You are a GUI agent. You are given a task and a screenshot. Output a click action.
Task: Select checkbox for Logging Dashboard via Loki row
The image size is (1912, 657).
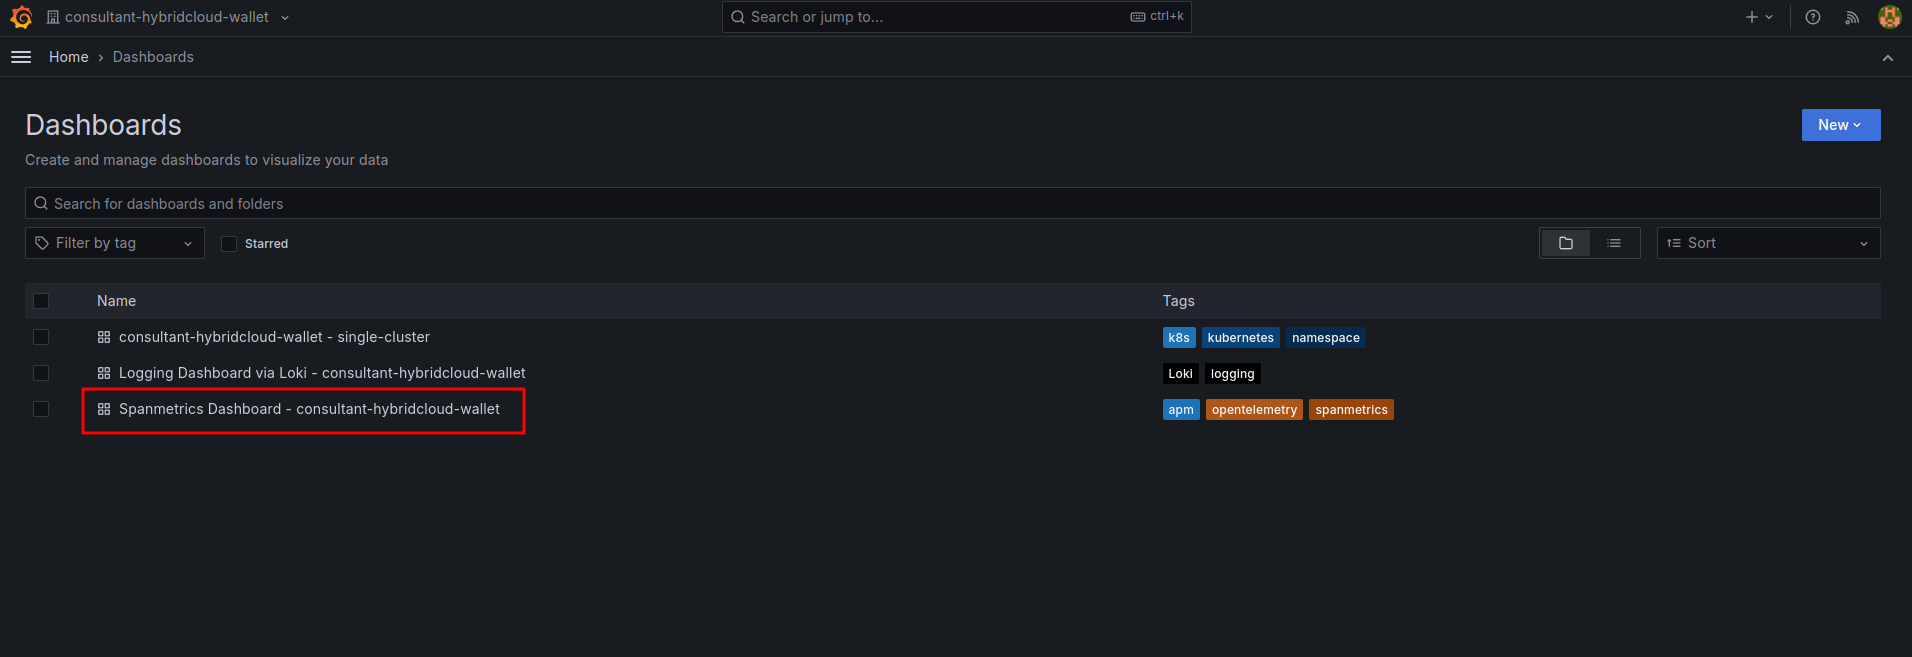[x=41, y=373]
